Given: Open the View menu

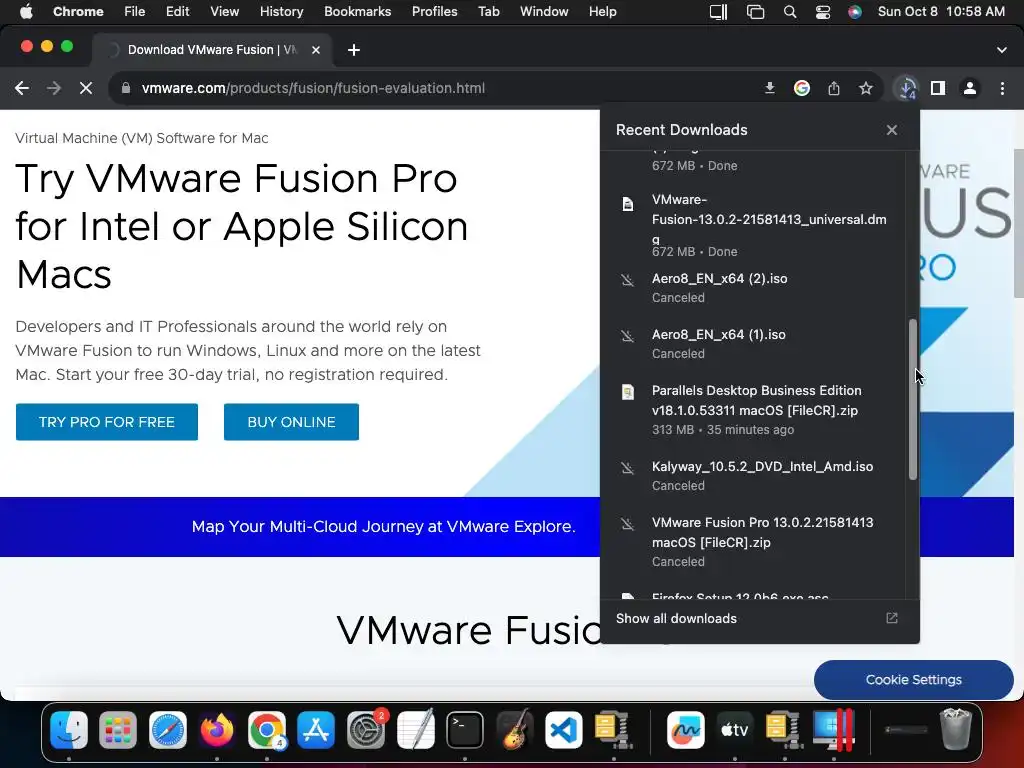Looking at the screenshot, I should [x=224, y=12].
